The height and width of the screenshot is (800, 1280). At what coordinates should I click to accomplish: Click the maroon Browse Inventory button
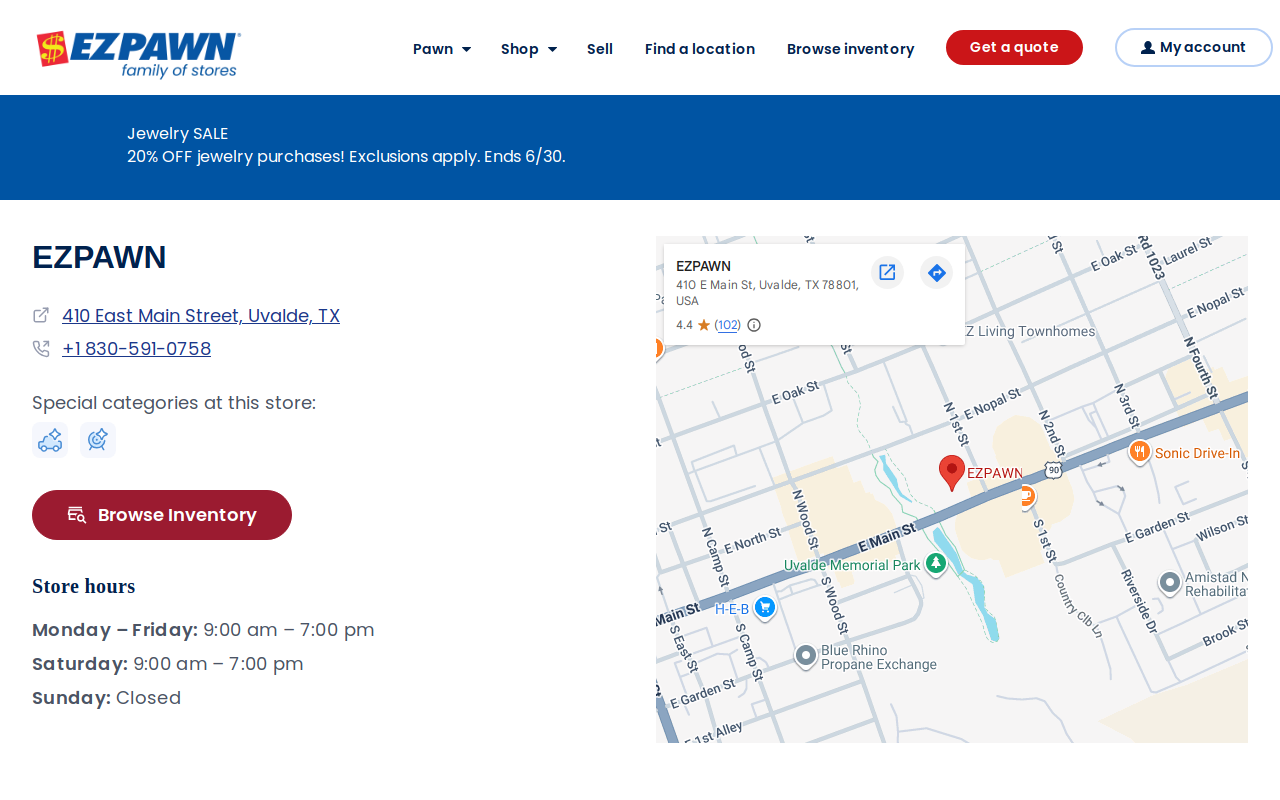[x=162, y=515]
